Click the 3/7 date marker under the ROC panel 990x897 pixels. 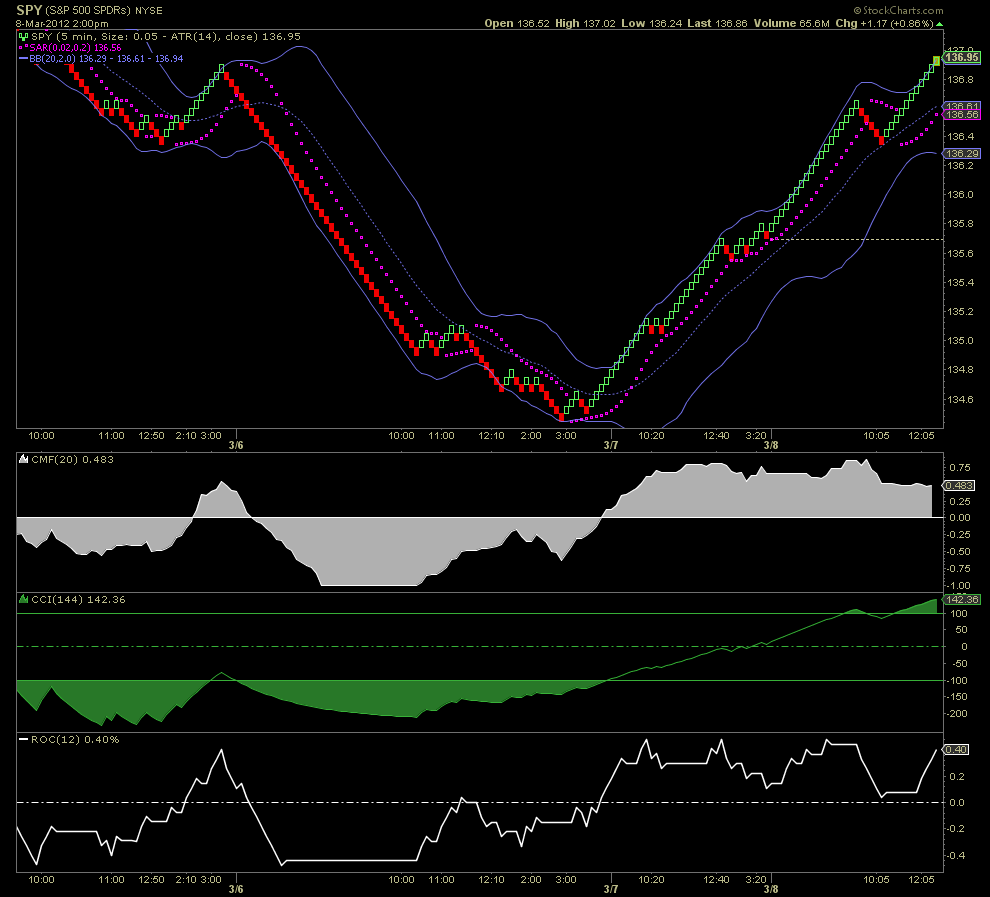[611, 889]
